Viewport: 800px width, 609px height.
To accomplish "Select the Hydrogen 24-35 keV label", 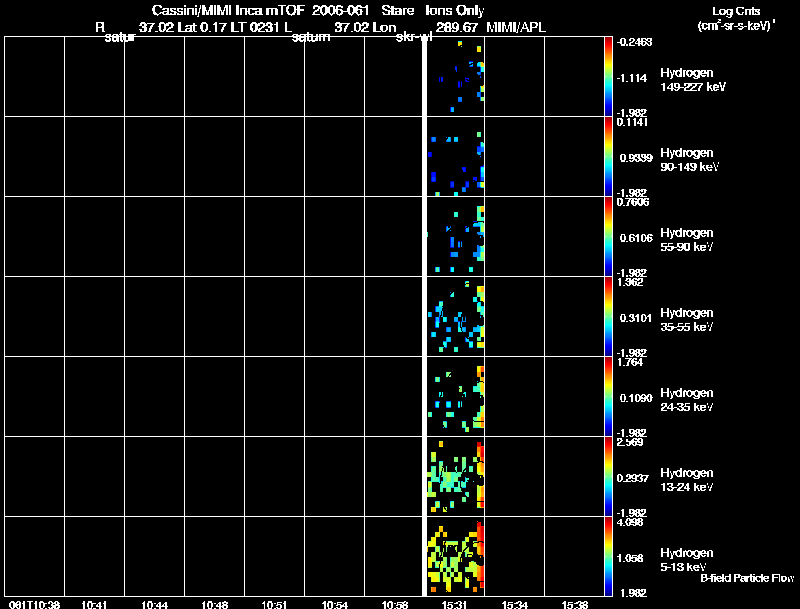I will pos(687,400).
